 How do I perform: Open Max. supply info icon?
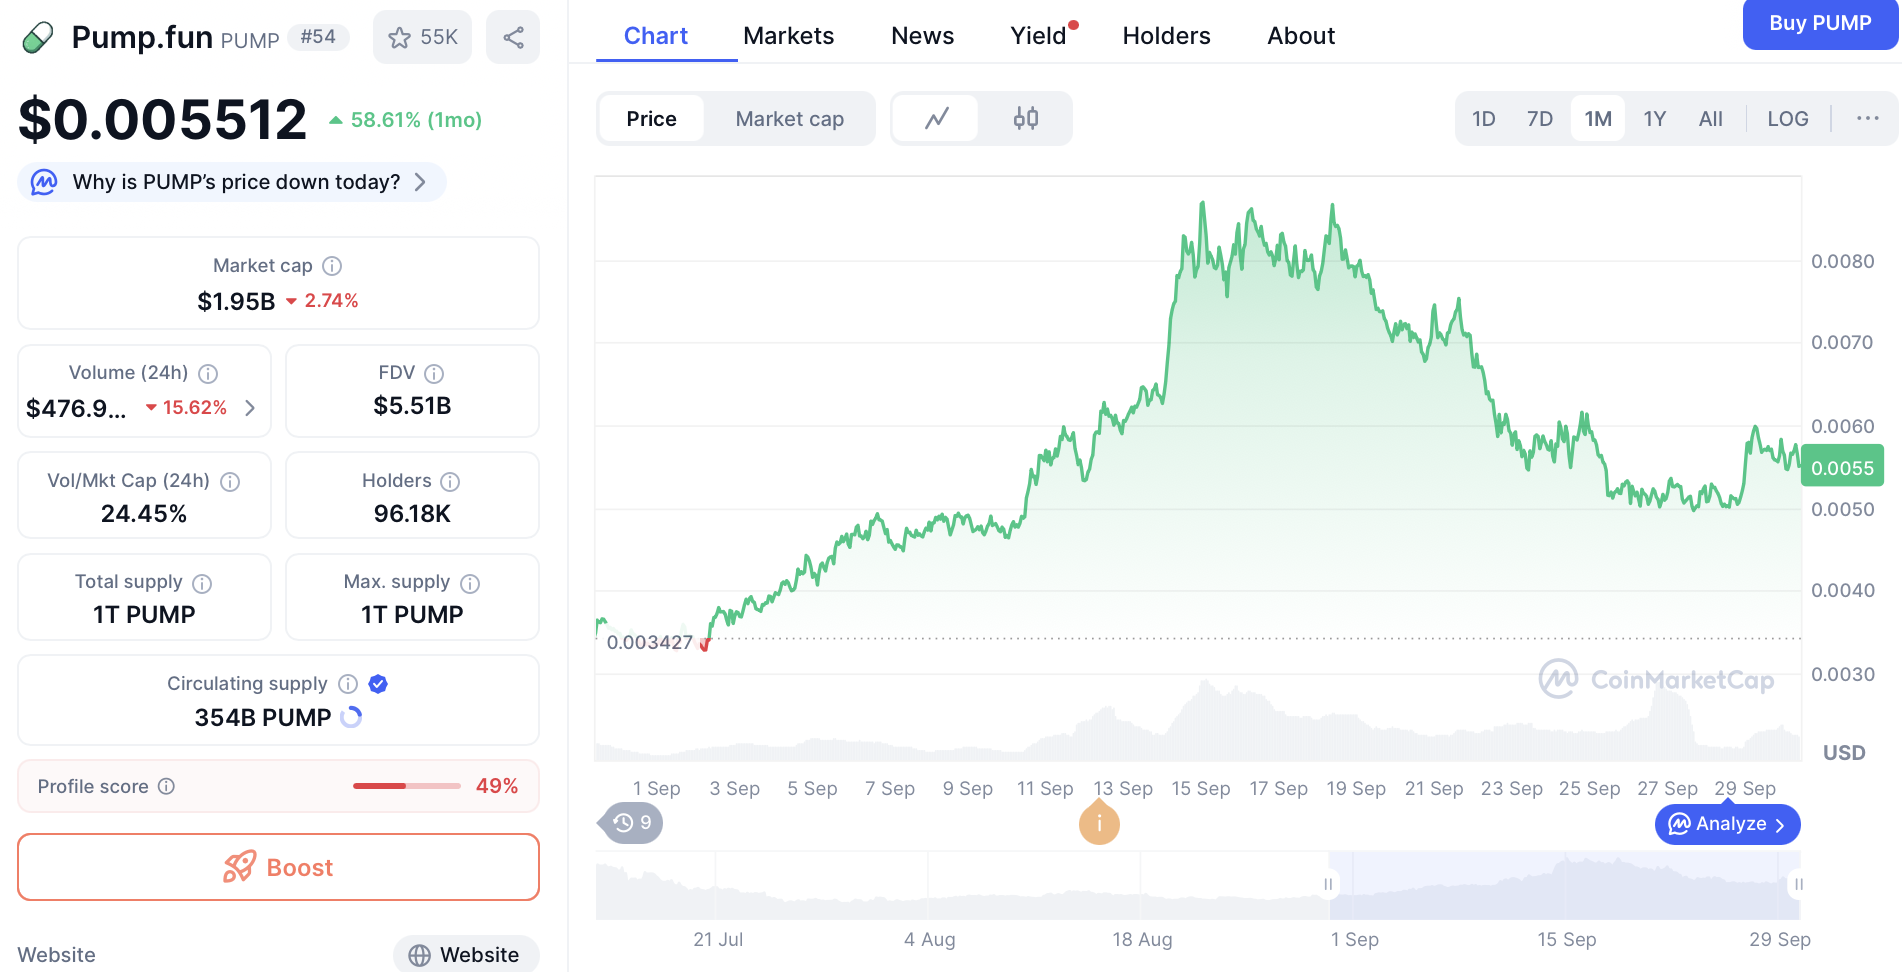pyautogui.click(x=470, y=583)
